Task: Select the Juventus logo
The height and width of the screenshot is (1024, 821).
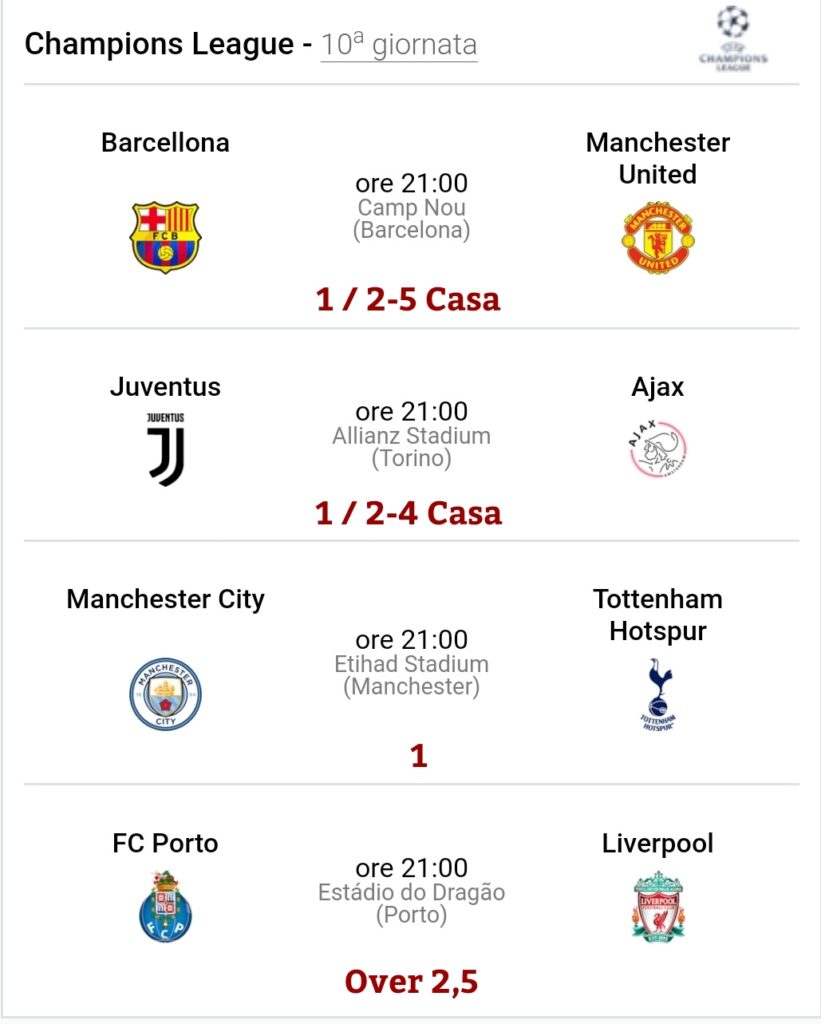Action: pos(165,449)
